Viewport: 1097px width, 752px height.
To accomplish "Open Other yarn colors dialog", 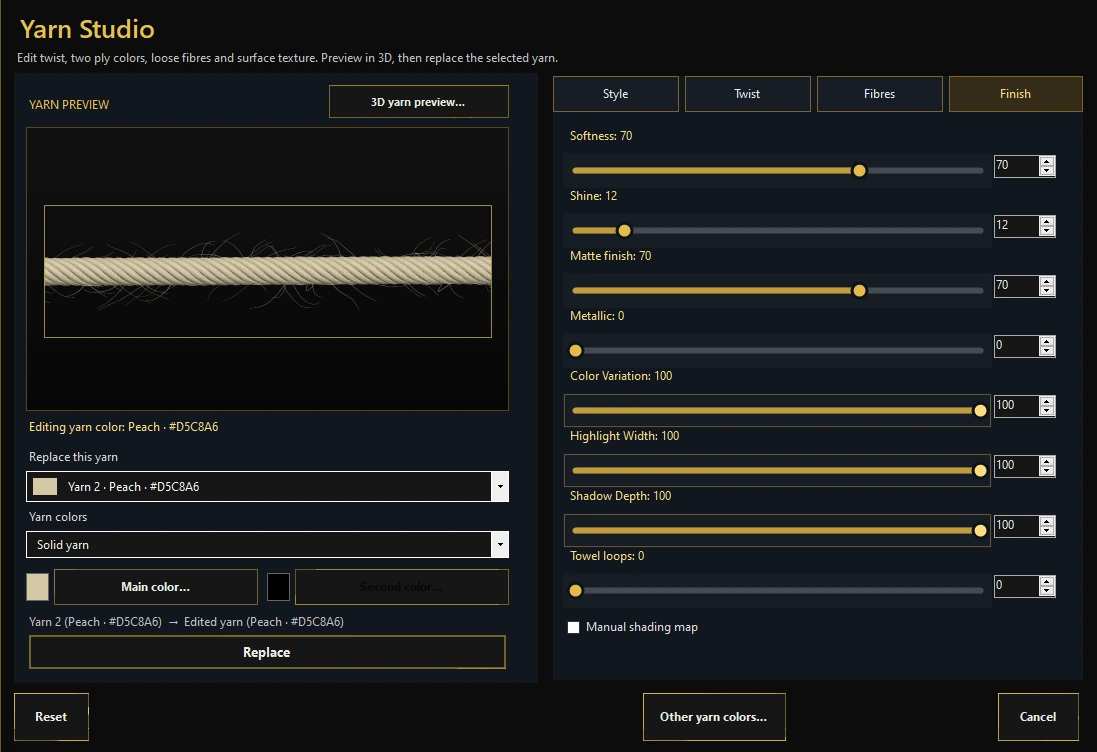I will point(714,716).
